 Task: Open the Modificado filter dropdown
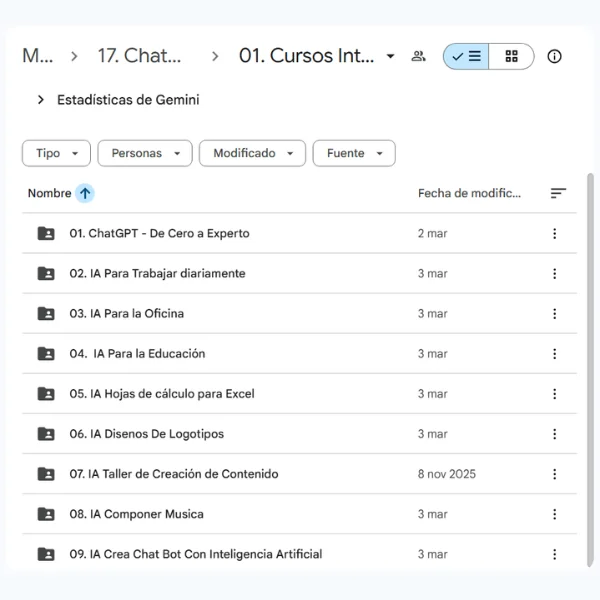tap(252, 153)
